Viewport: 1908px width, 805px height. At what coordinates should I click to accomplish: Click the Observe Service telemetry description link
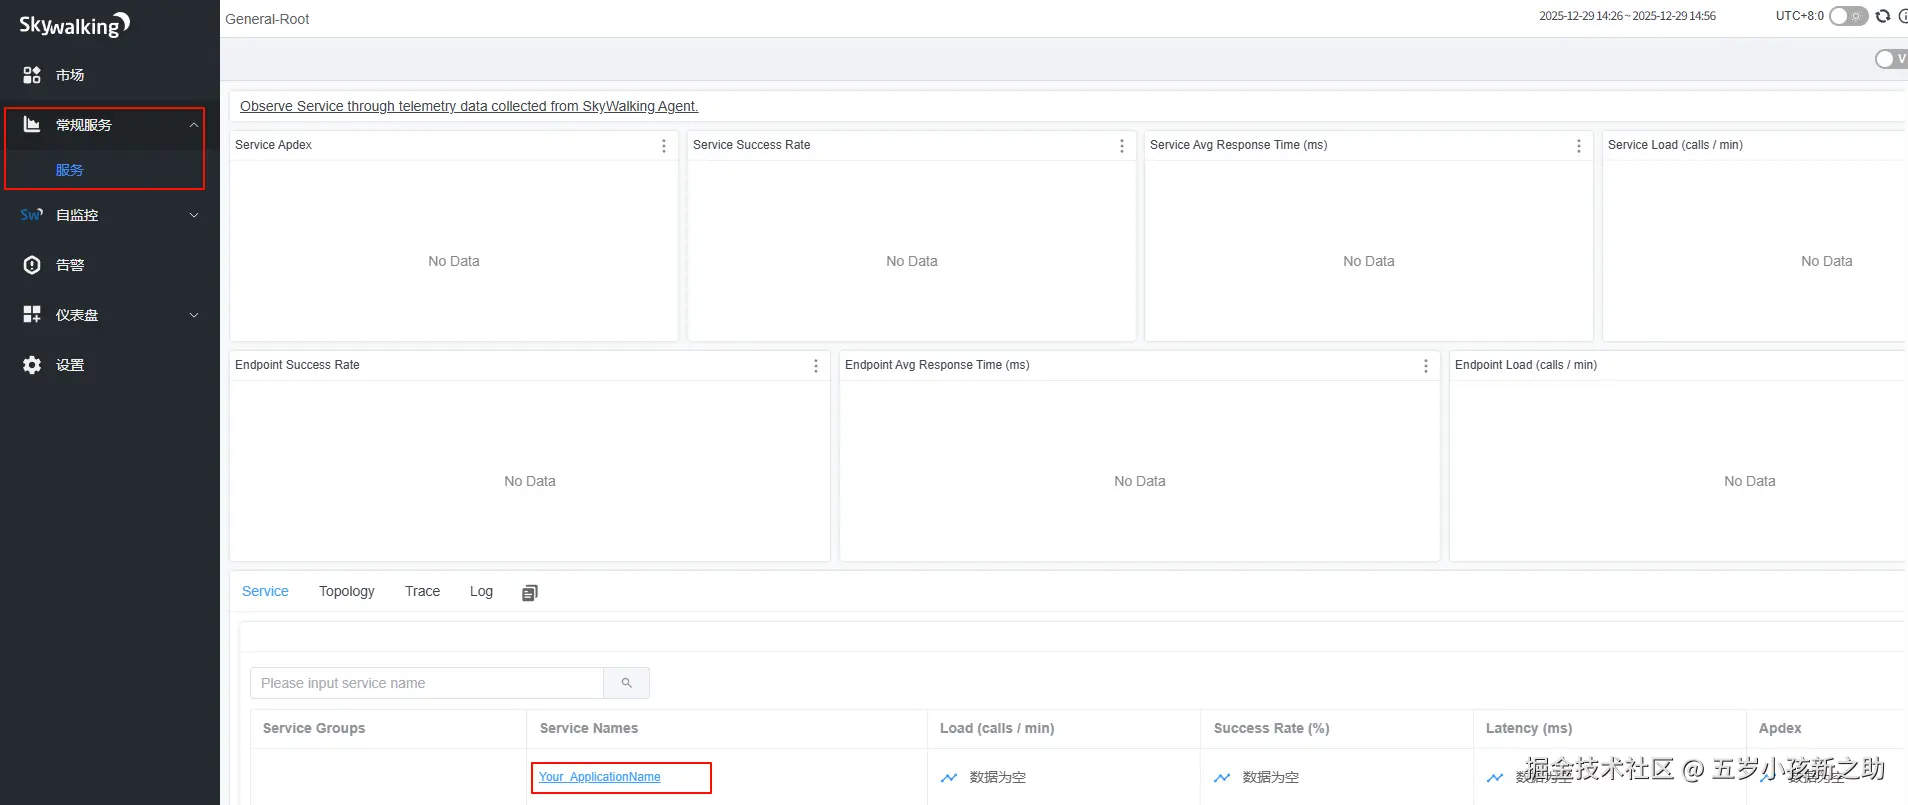(x=469, y=106)
